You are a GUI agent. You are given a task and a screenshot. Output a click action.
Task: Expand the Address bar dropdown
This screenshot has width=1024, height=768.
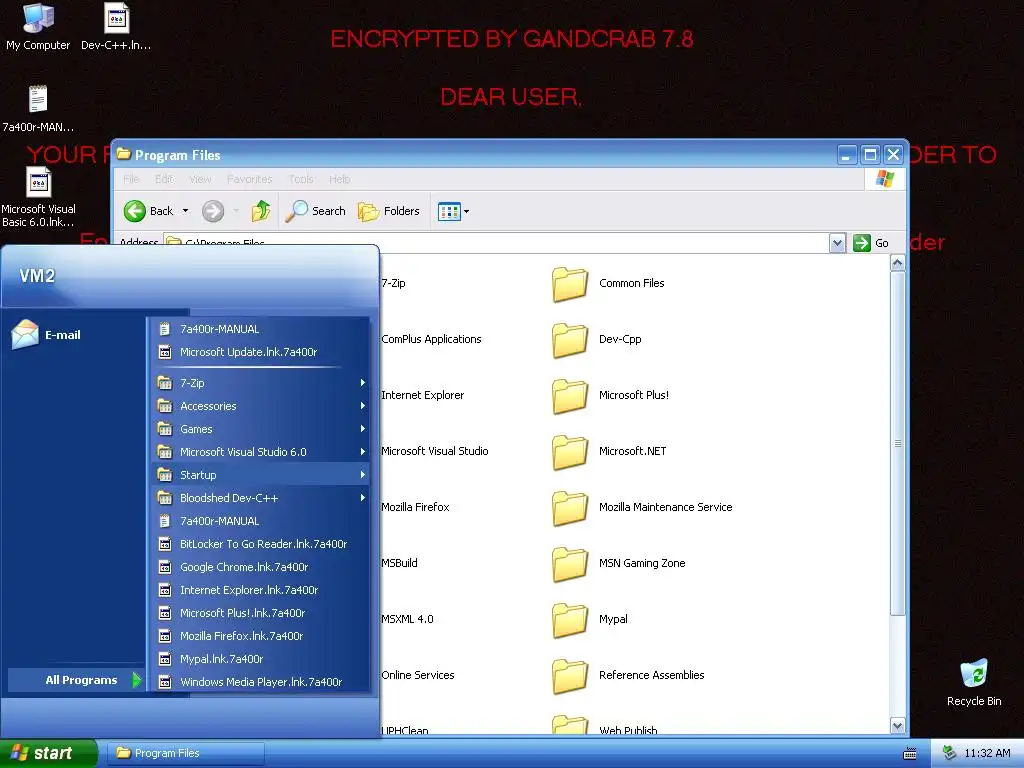pyautogui.click(x=837, y=244)
